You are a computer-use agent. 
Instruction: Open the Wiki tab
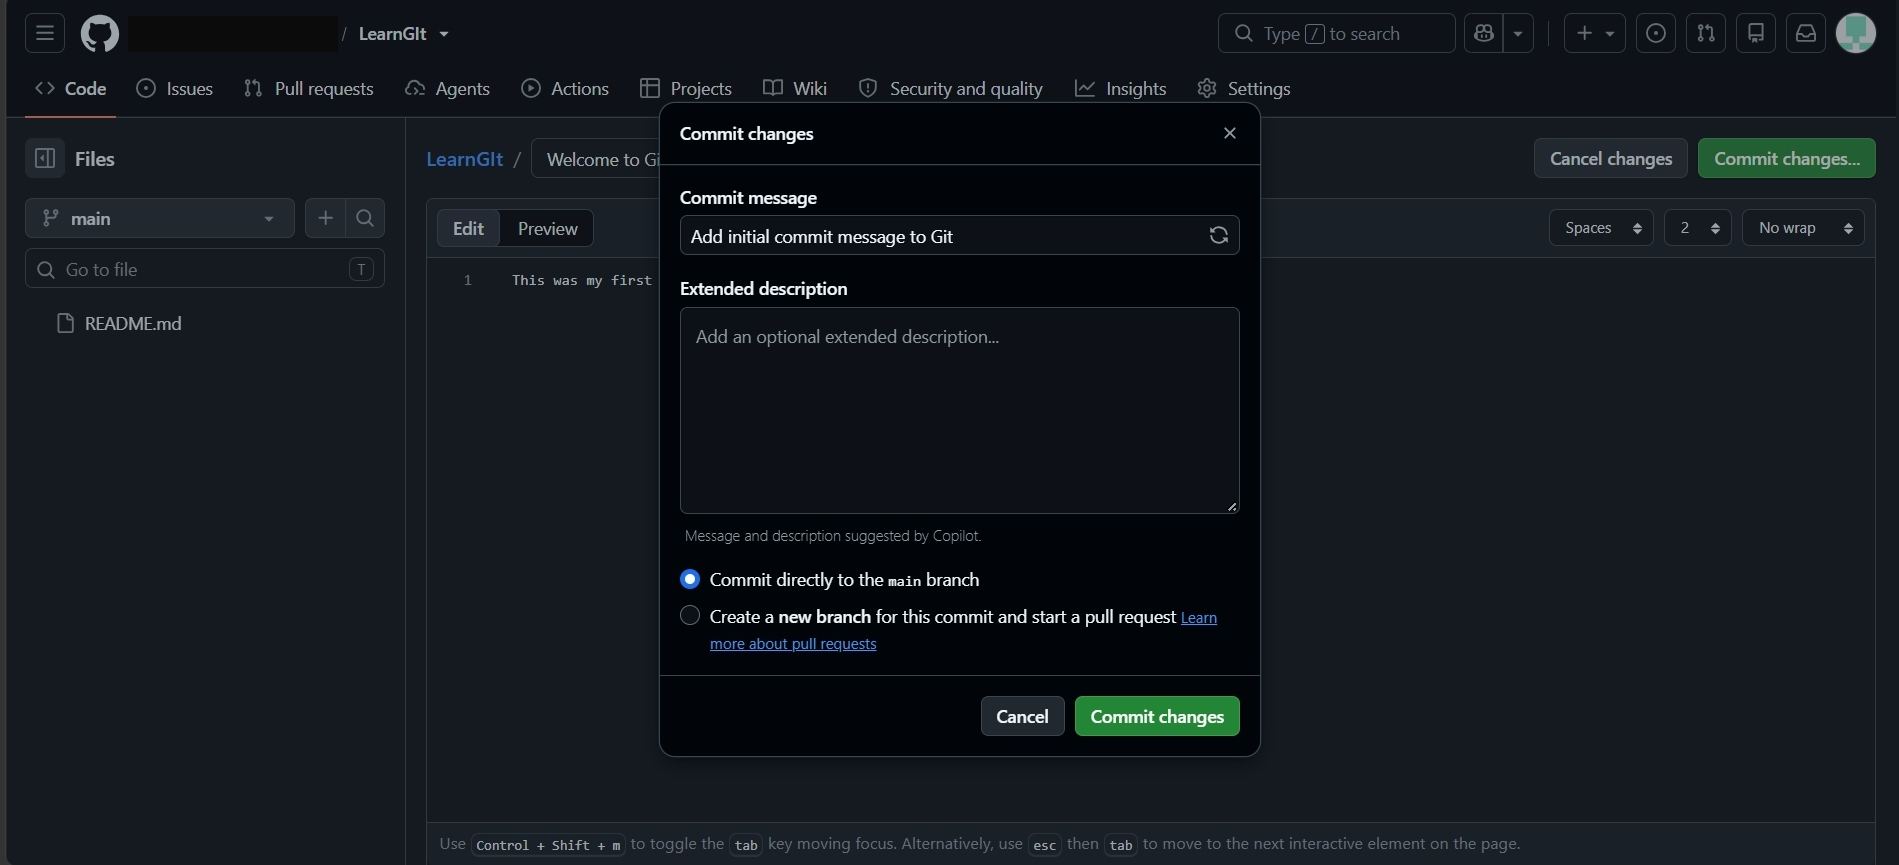[795, 88]
